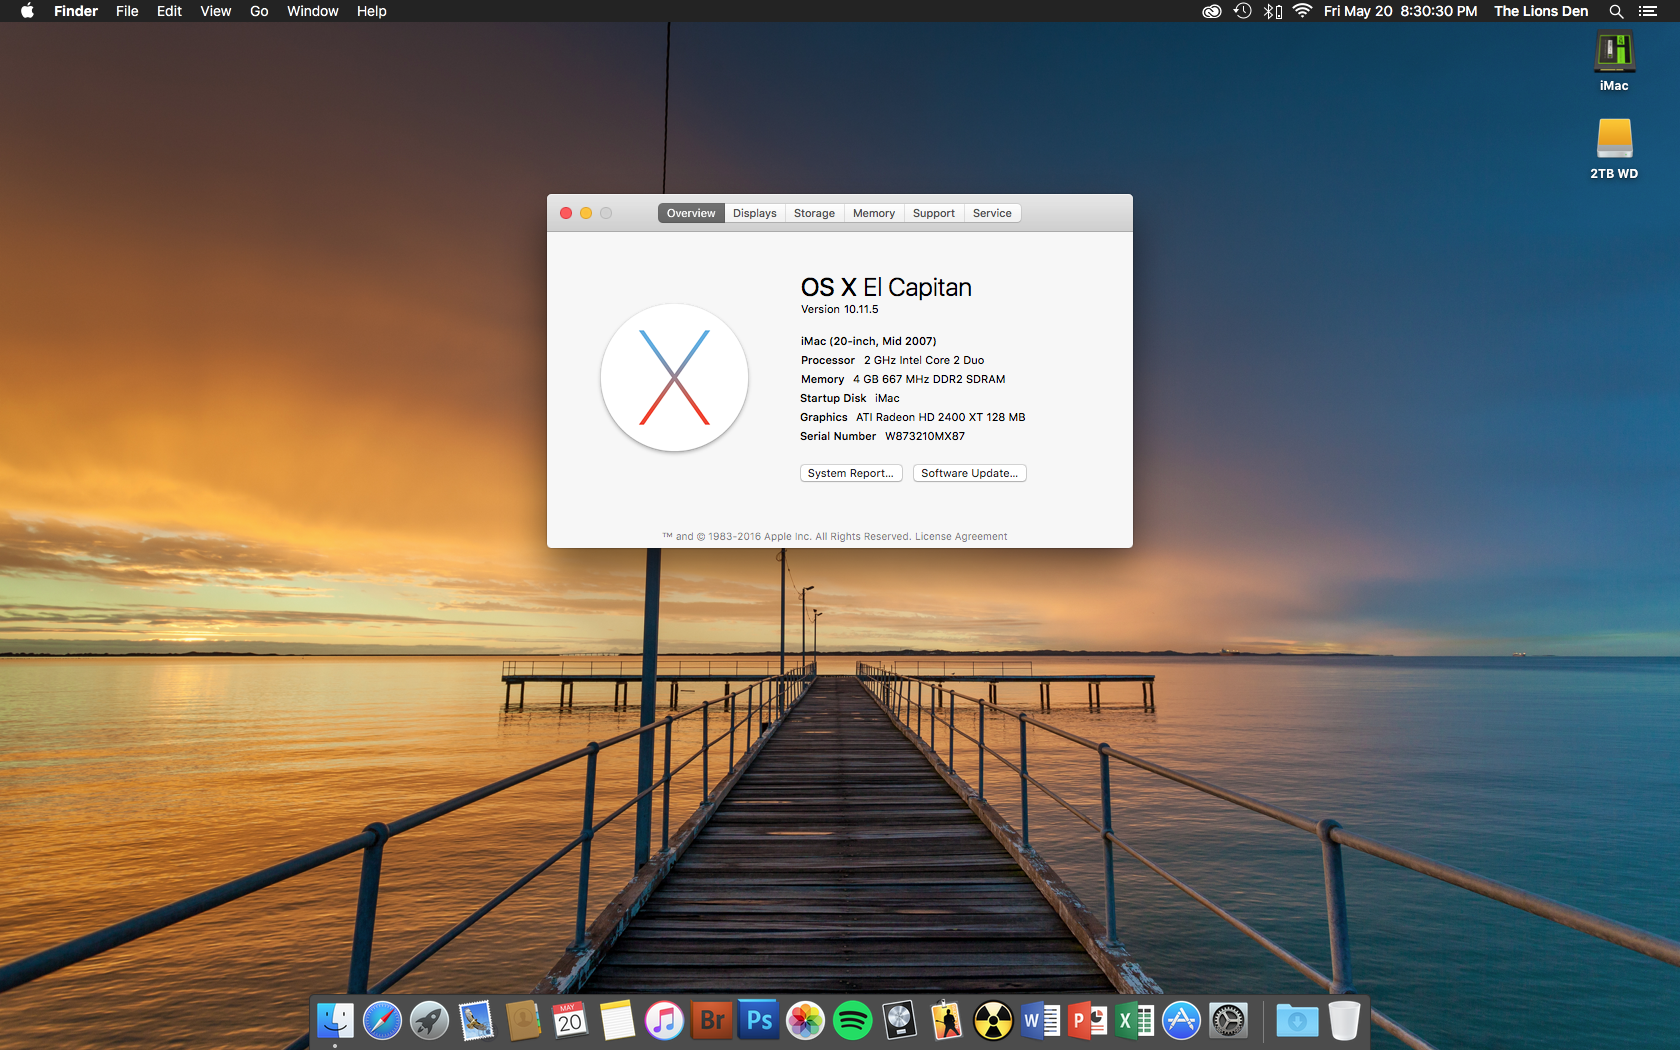Click the OS X El Capitan logo
The image size is (1680, 1050).
point(674,378)
